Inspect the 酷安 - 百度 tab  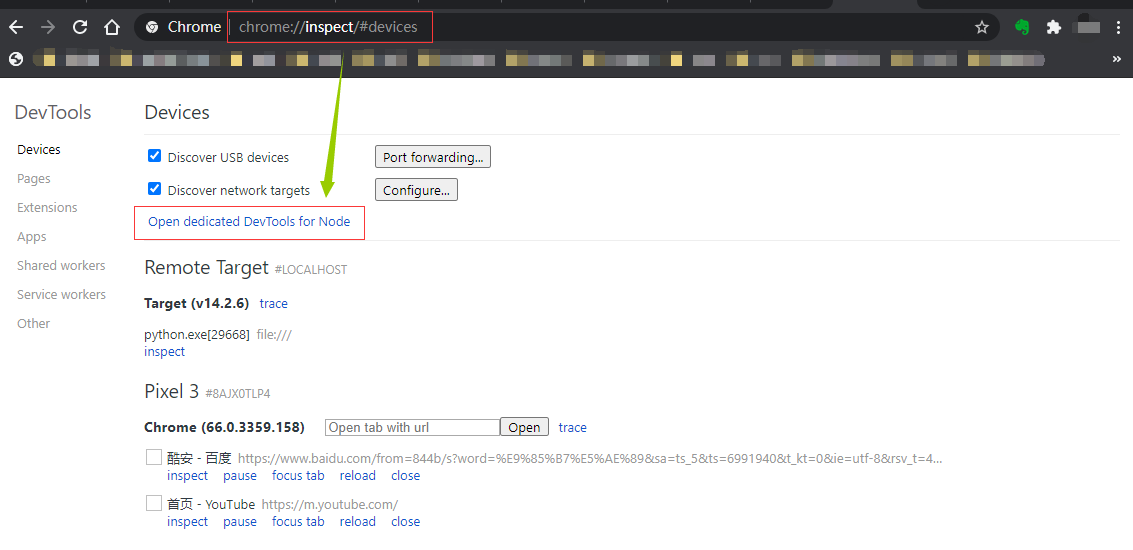(188, 476)
